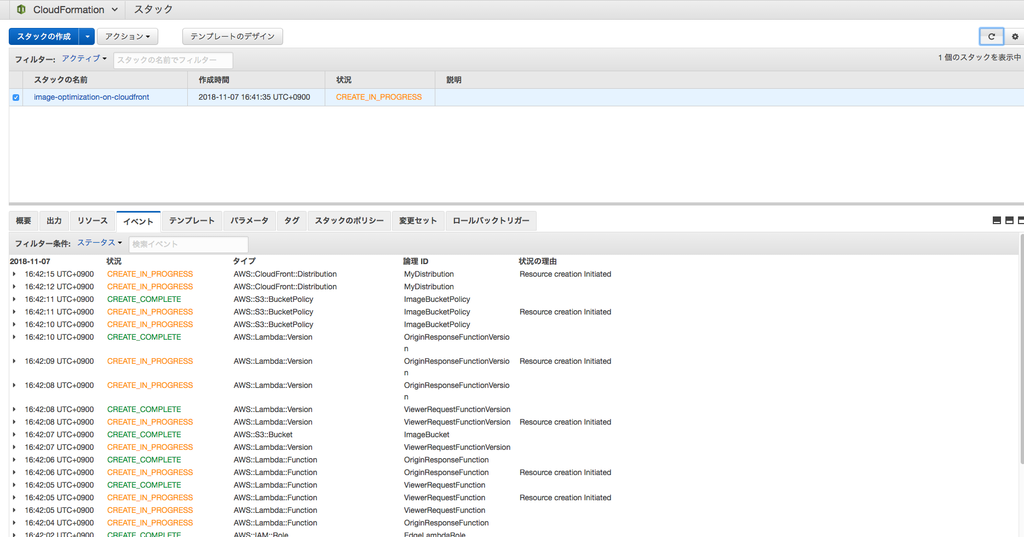
Task: Open the settings gear icon
Action: pyautogui.click(x=1015, y=37)
